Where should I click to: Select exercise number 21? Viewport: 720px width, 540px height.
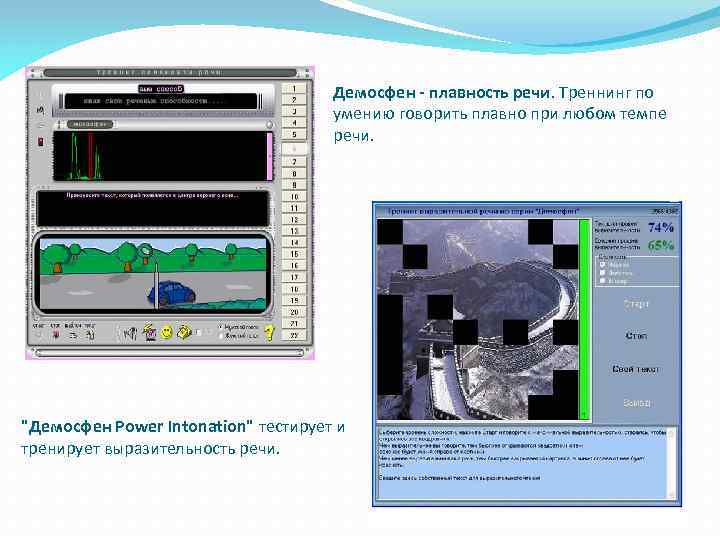(294, 324)
